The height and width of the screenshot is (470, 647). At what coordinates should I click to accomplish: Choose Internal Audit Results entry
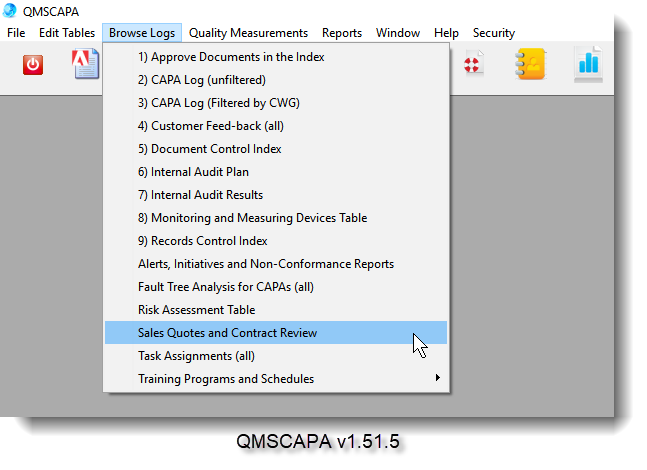click(200, 195)
